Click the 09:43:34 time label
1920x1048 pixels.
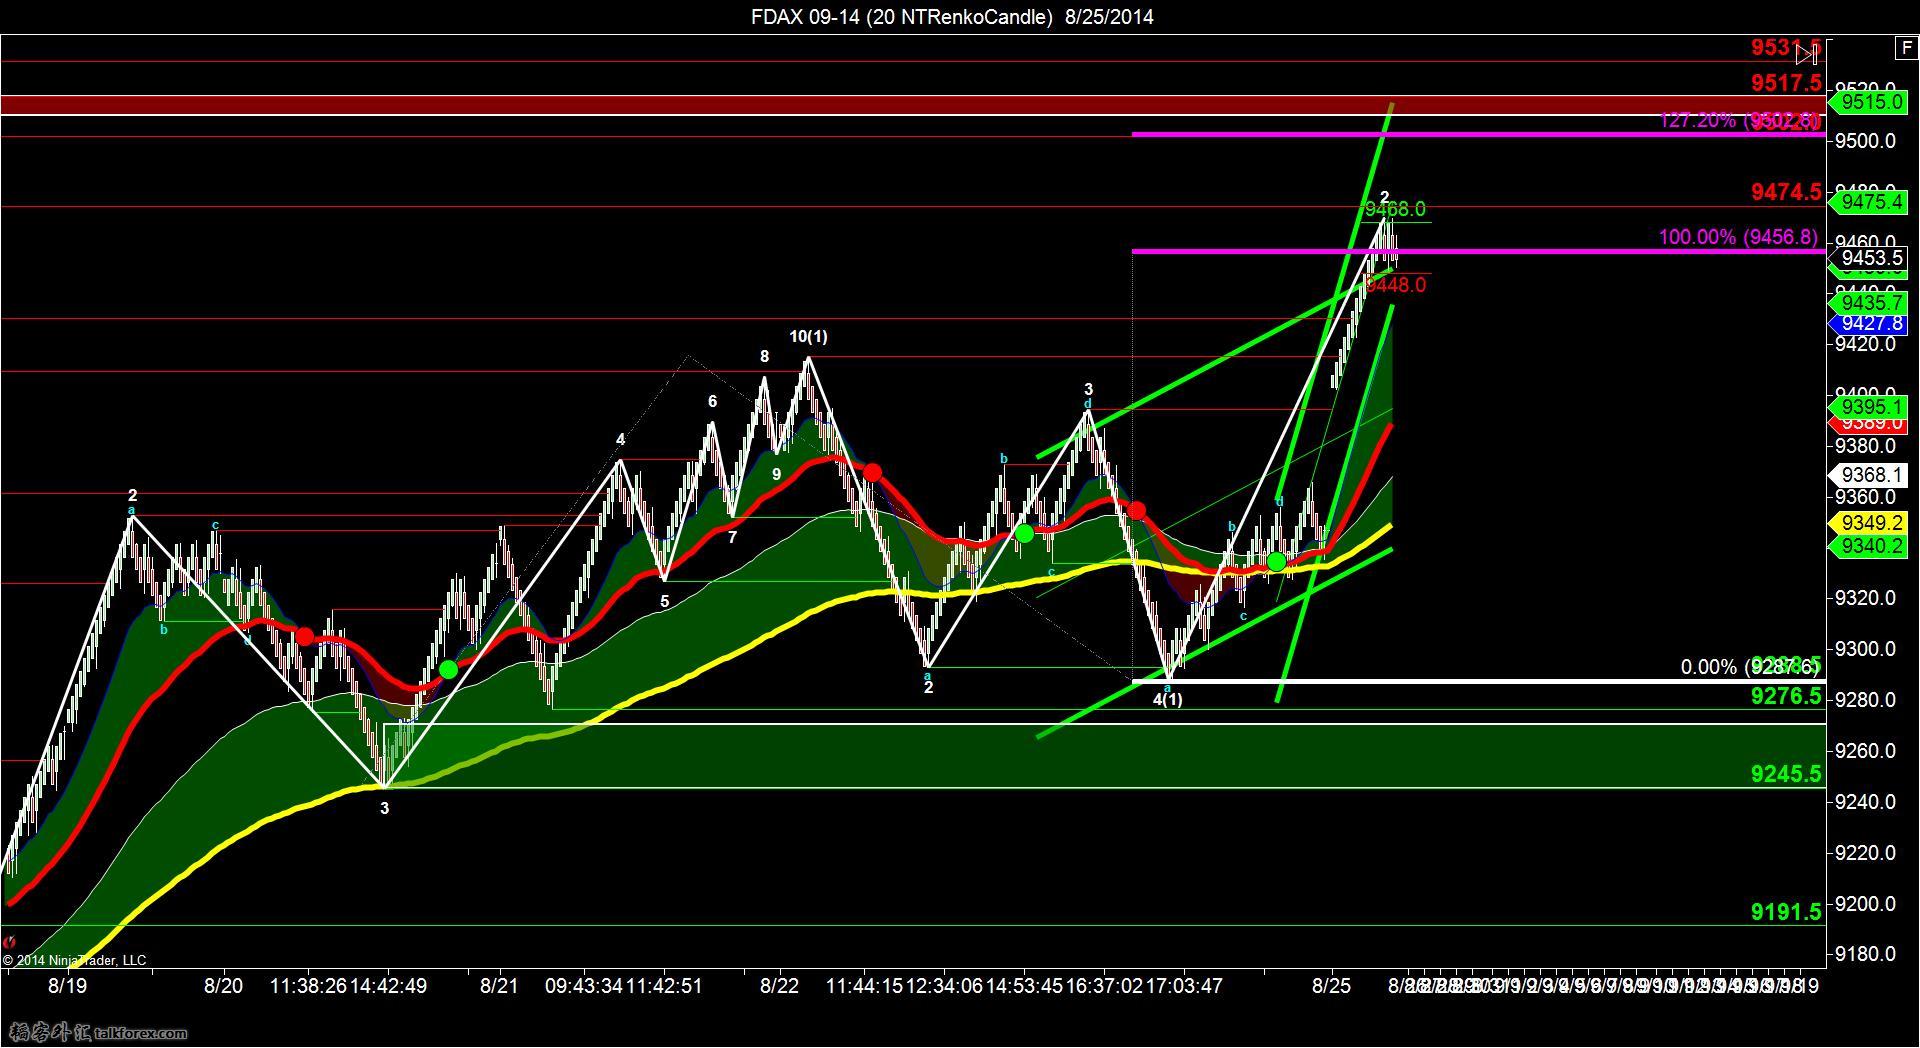pos(584,986)
